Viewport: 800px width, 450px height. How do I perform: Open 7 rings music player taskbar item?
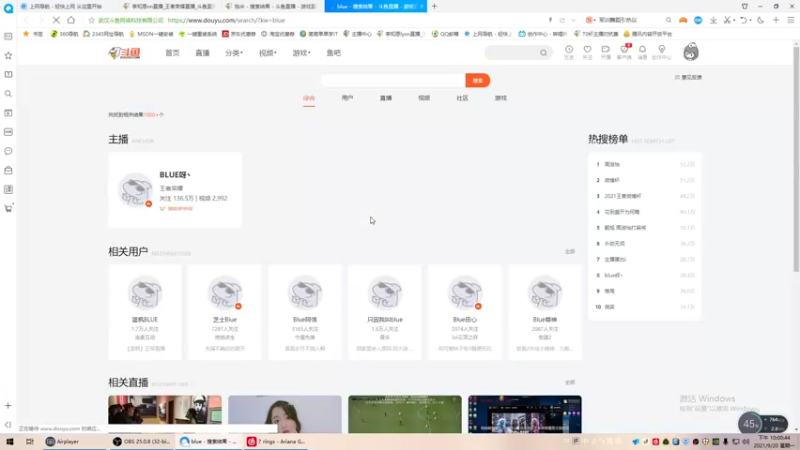pyautogui.click(x=276, y=441)
